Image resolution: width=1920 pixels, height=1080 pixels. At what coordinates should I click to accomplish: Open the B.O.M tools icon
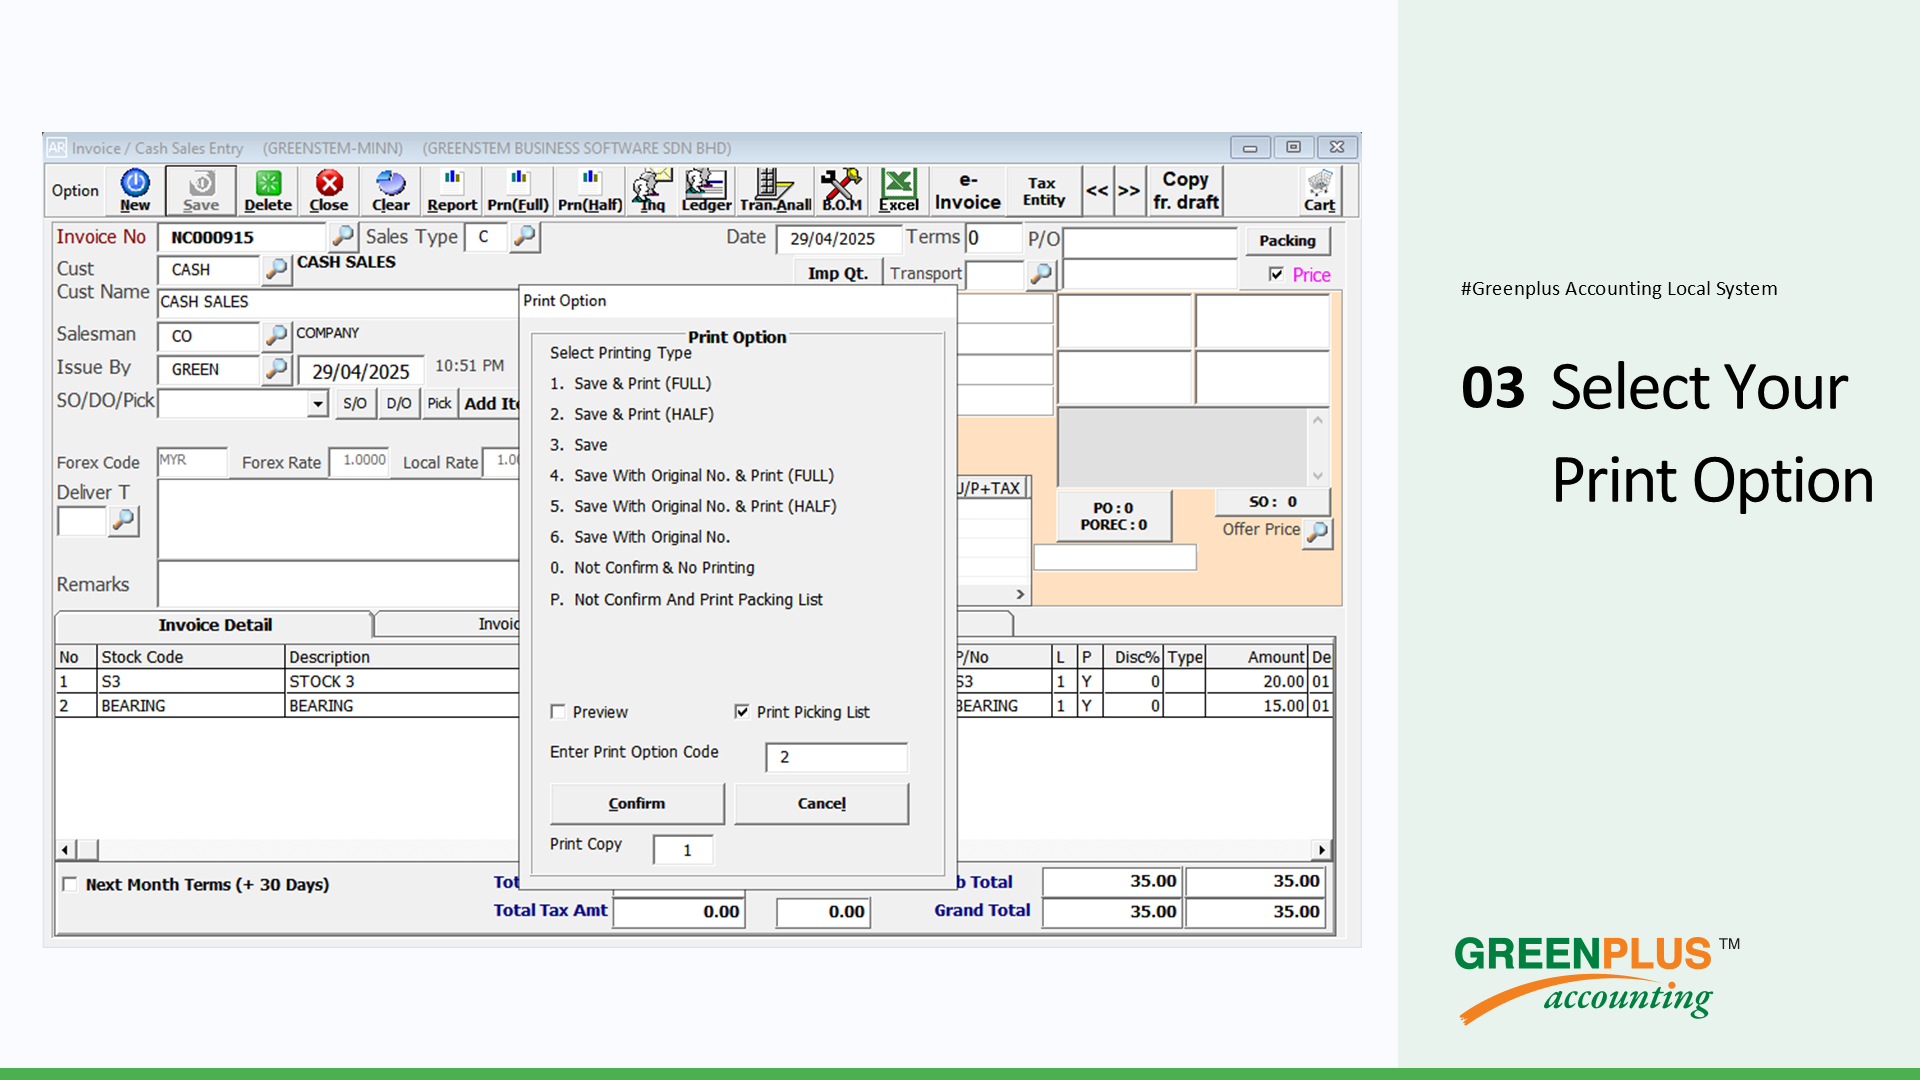(842, 190)
